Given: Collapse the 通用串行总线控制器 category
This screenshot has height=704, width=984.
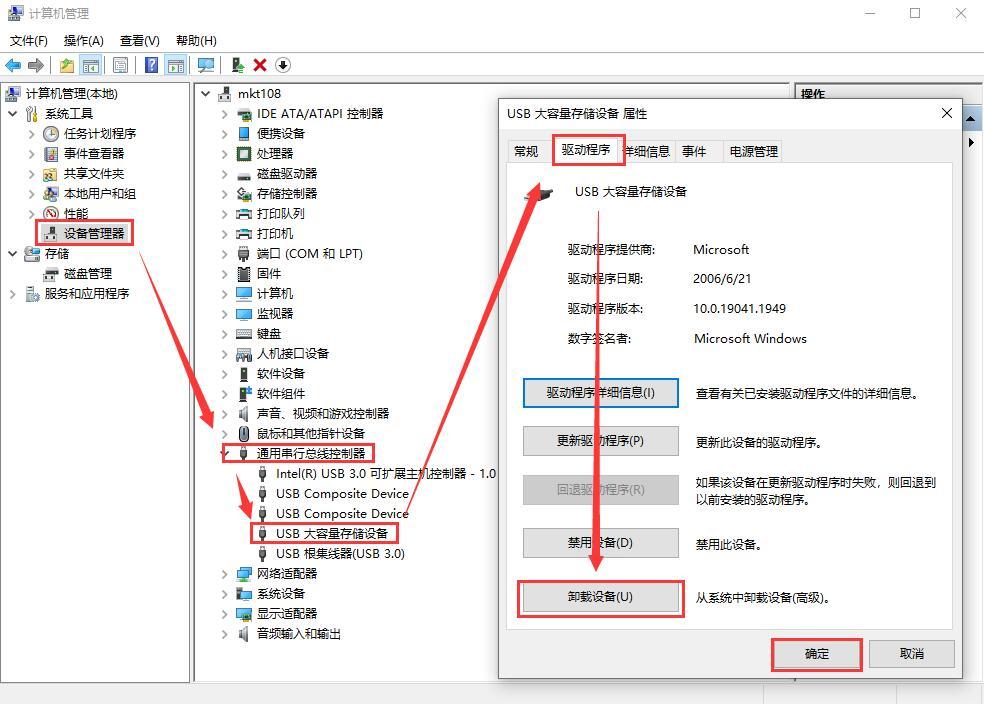Looking at the screenshot, I should (x=224, y=453).
